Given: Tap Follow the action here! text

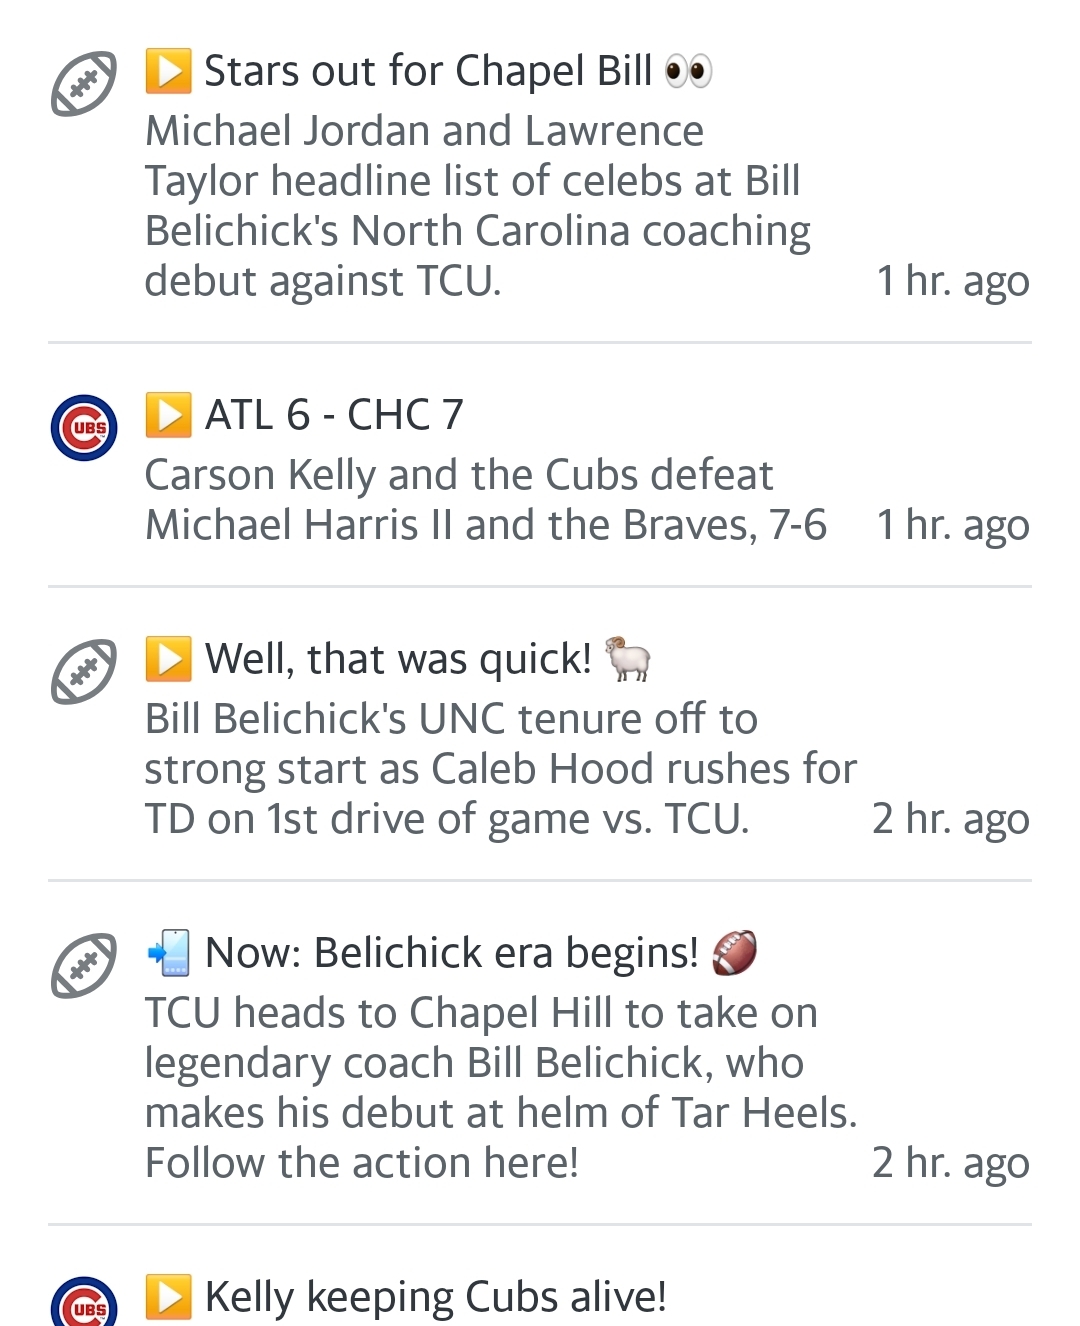Looking at the screenshot, I should pyautogui.click(x=362, y=1163).
